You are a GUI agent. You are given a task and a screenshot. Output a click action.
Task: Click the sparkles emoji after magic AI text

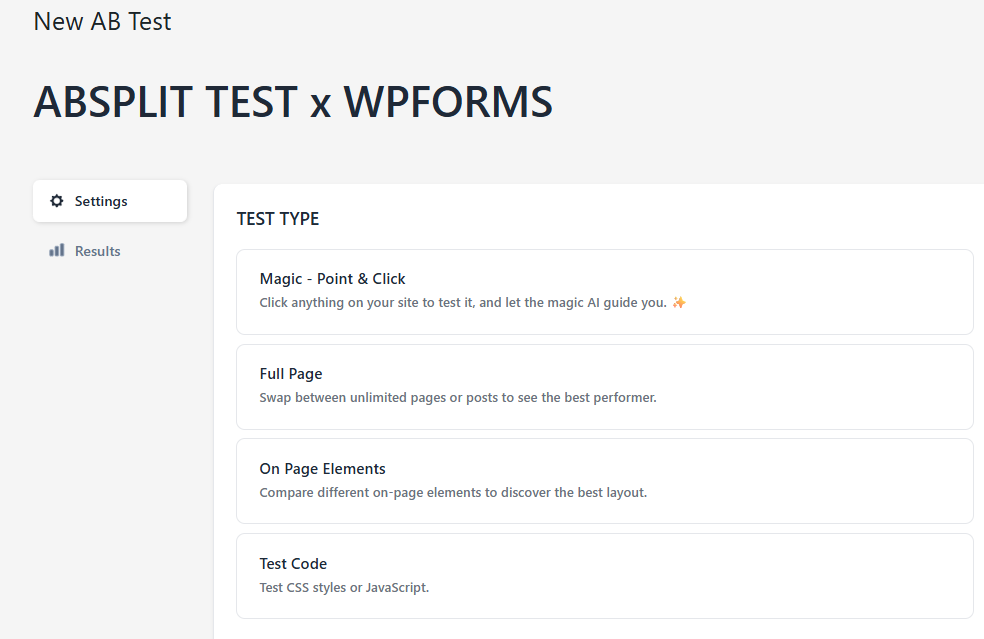click(679, 303)
